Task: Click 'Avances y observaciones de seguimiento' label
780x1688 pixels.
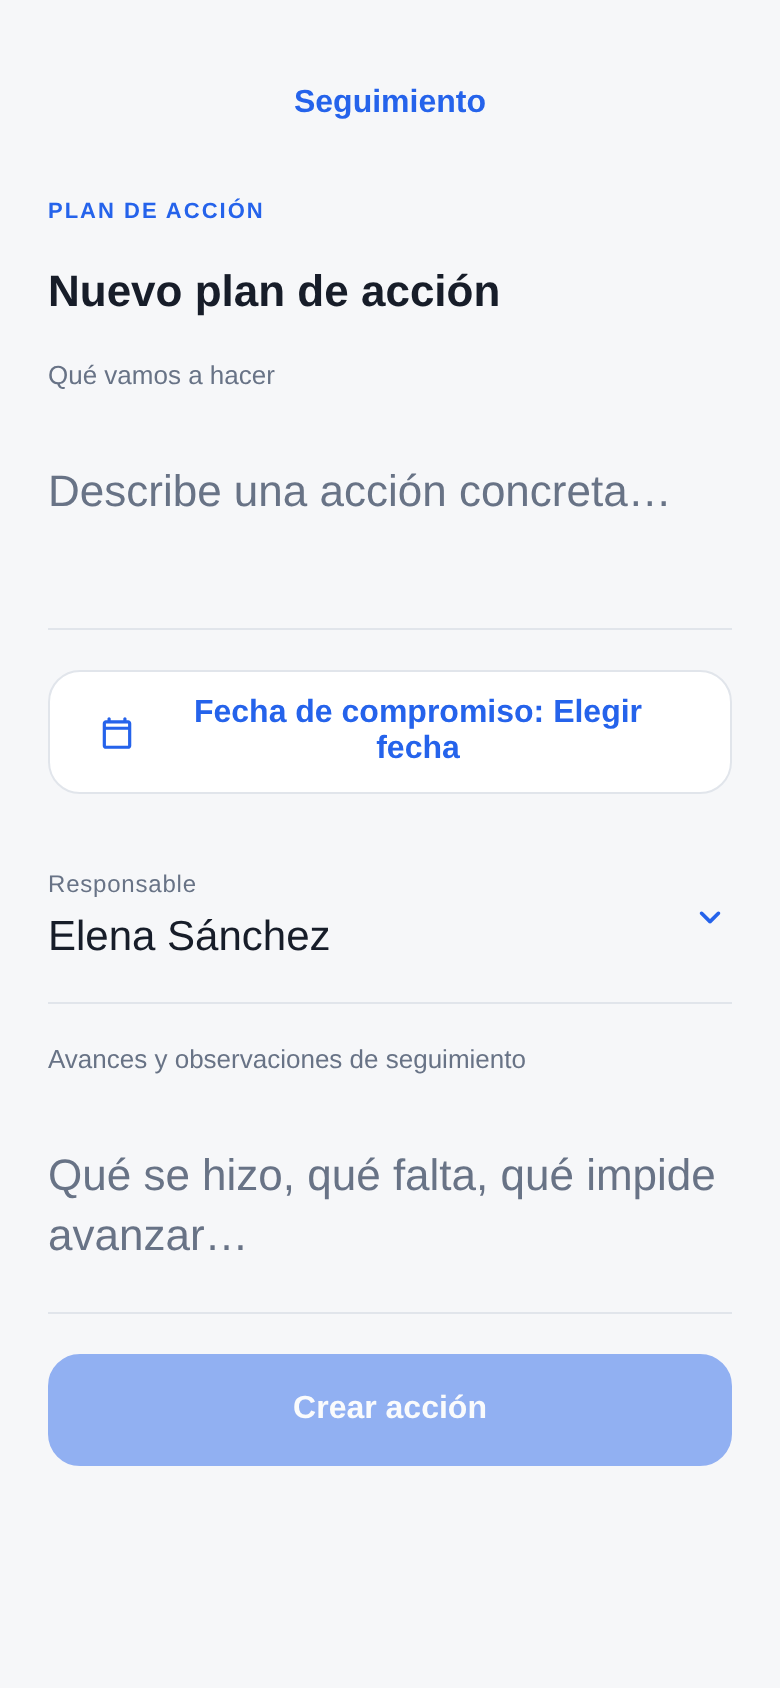Action: pos(287,1059)
